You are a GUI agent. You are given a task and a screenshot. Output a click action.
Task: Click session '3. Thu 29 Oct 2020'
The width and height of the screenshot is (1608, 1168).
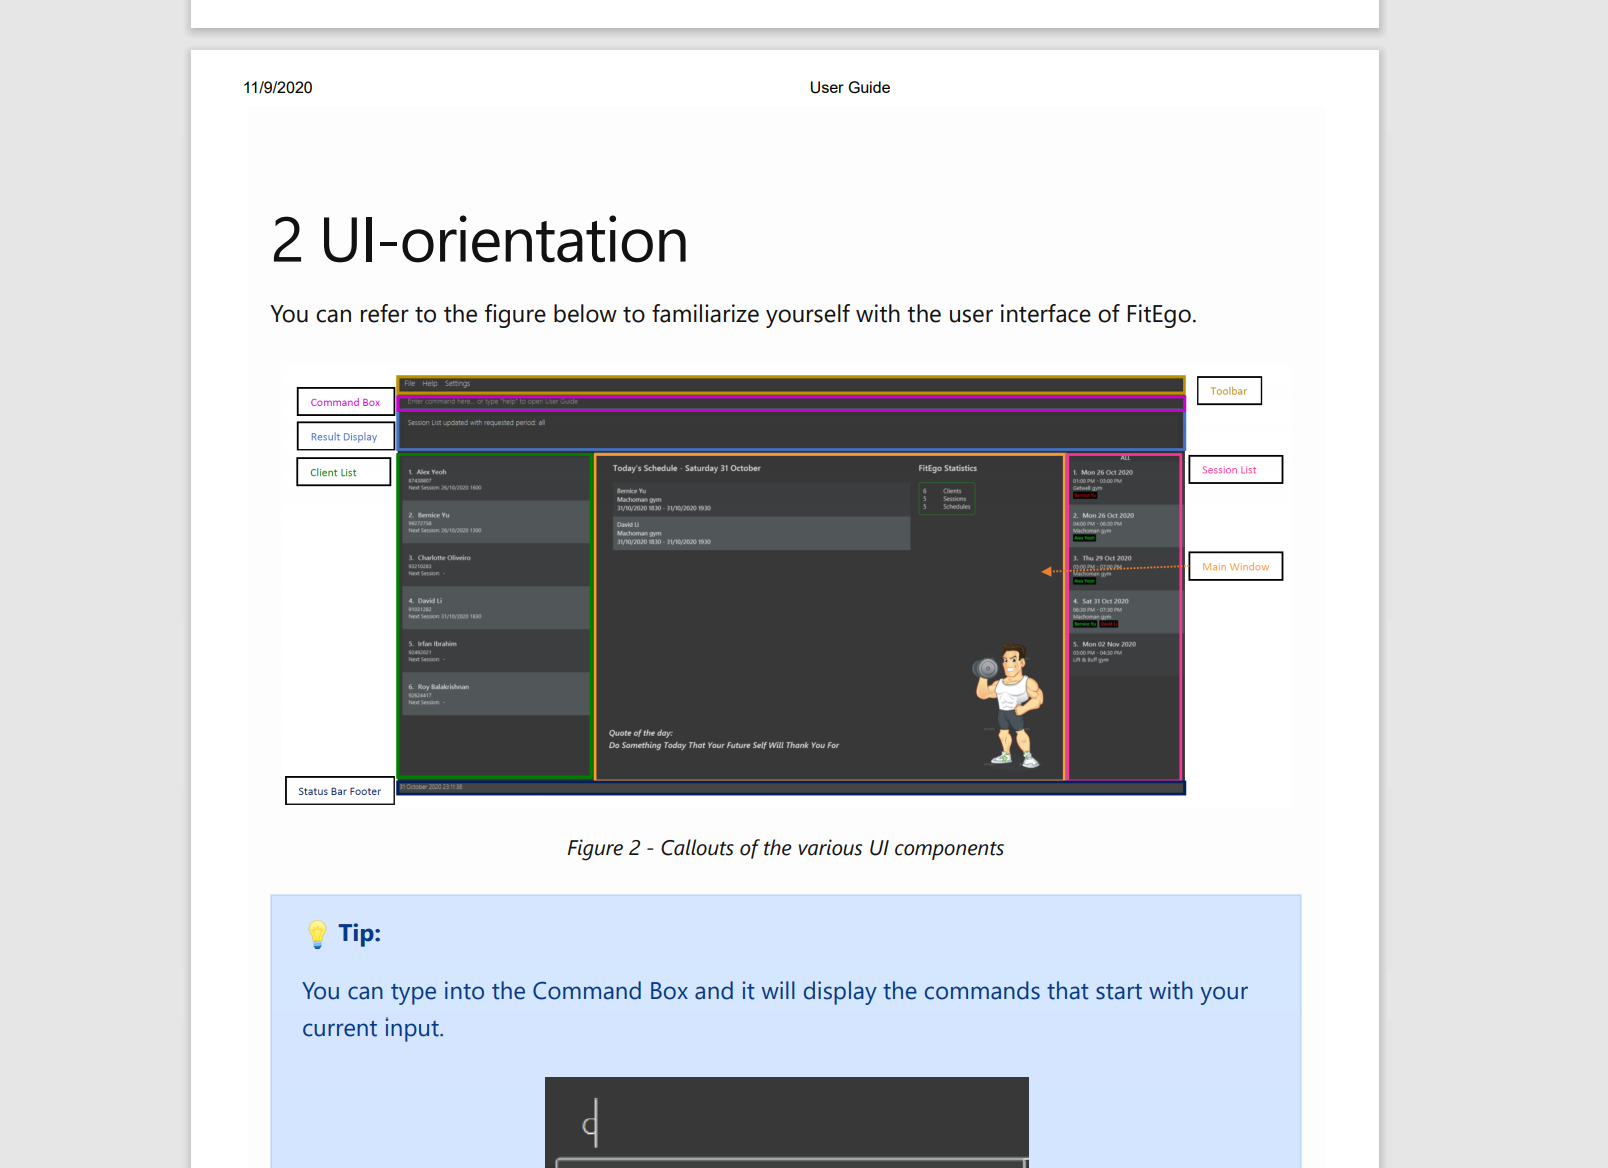[1125, 569]
